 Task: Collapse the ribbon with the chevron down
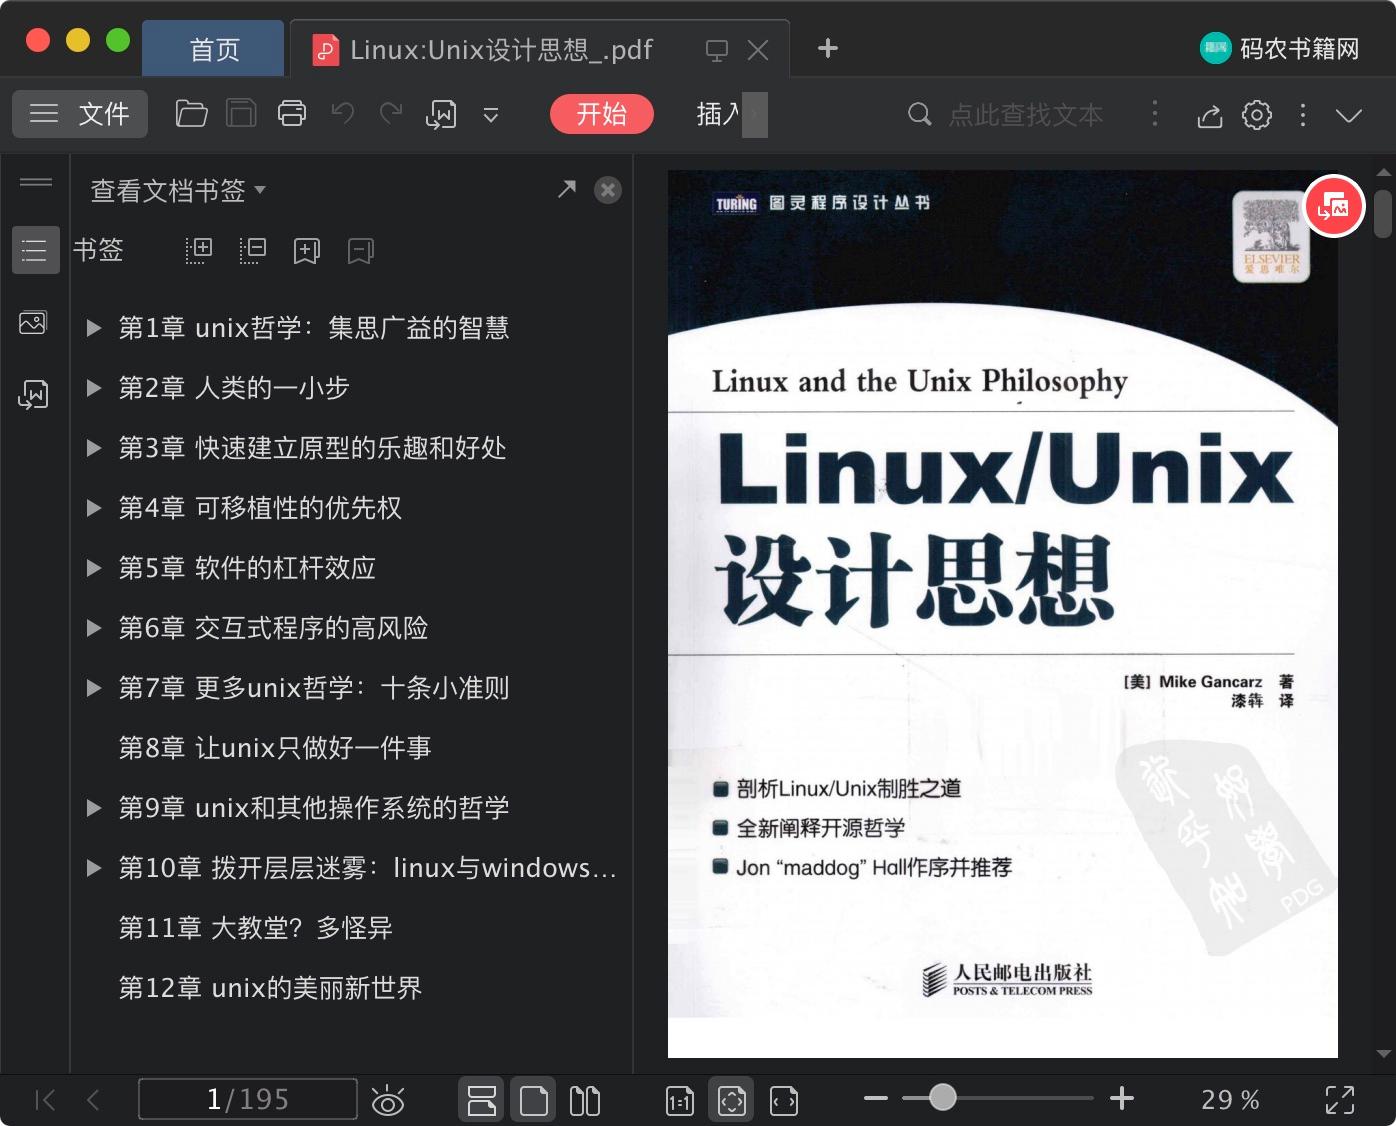pos(1349,115)
